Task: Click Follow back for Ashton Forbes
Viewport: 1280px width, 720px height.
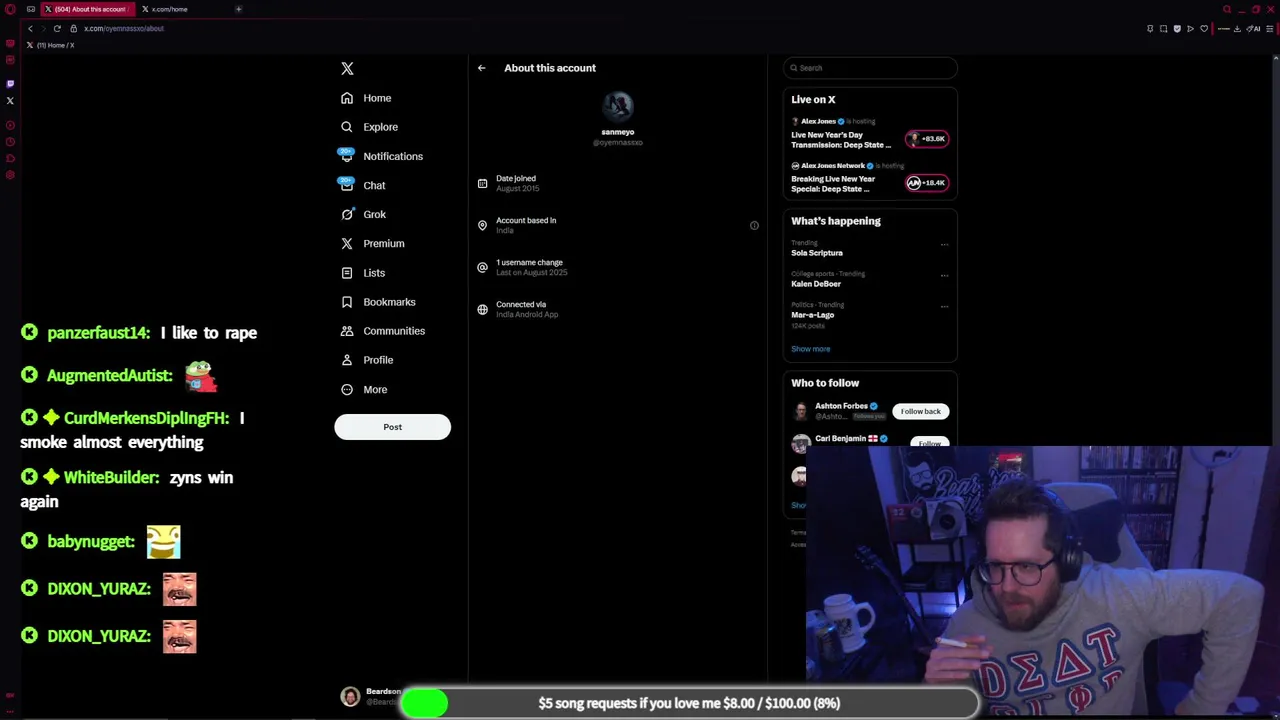Action: coord(920,411)
